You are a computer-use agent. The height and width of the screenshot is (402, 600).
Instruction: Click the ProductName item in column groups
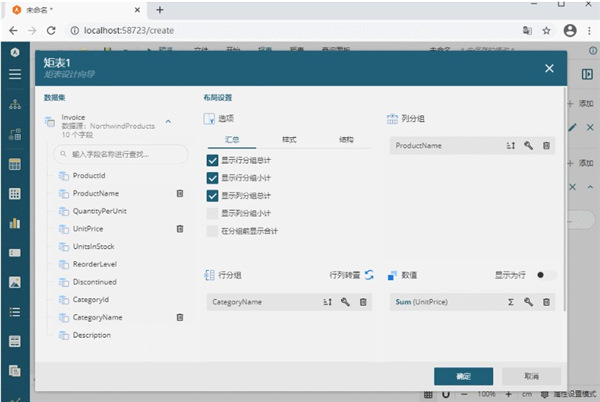click(x=472, y=145)
